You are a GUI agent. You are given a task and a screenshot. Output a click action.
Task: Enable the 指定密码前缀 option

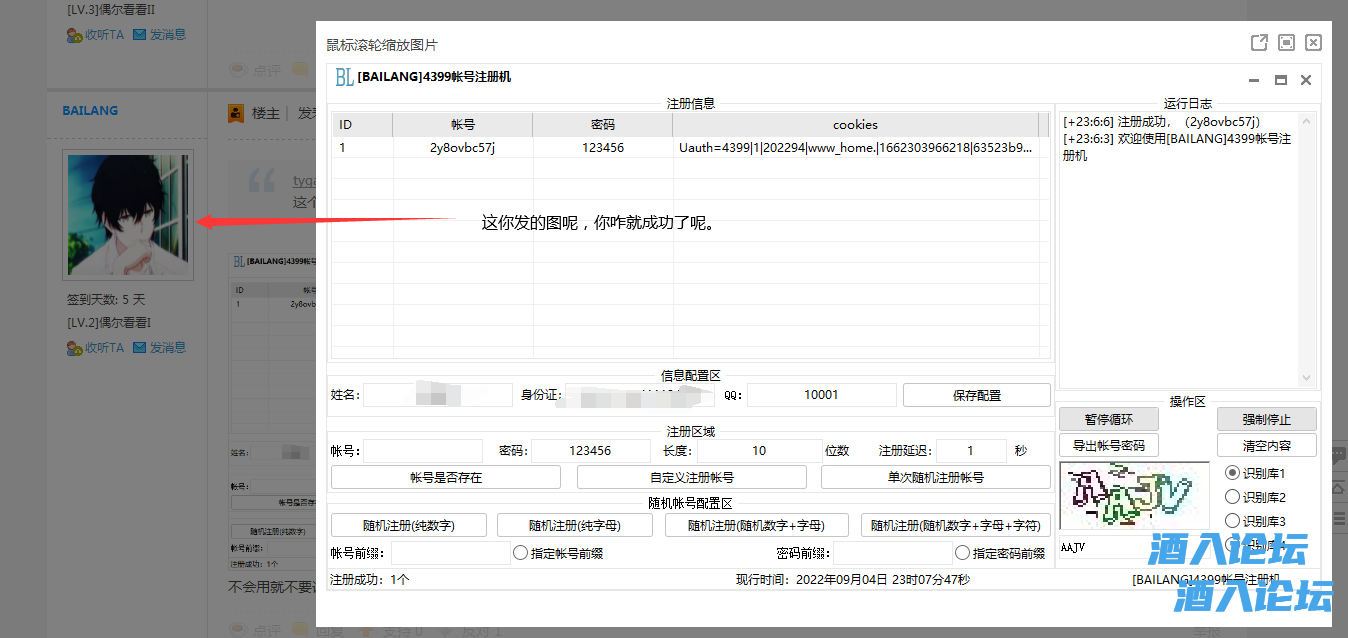tap(960, 550)
